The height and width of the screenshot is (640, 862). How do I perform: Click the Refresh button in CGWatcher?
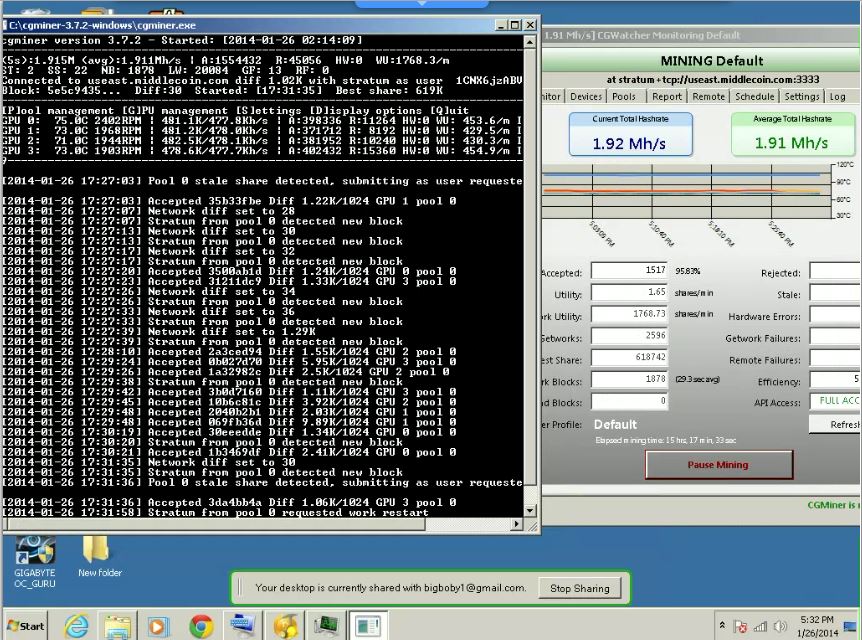(x=836, y=424)
